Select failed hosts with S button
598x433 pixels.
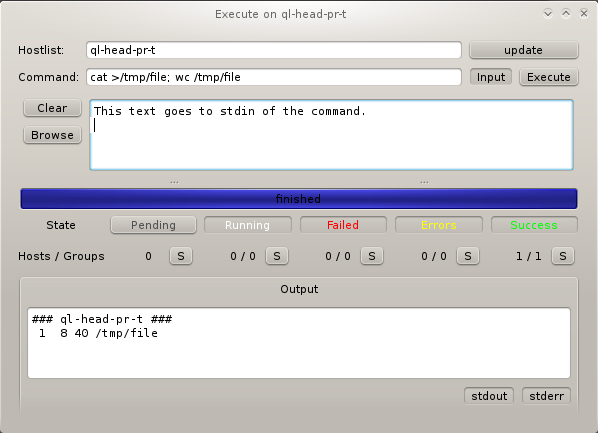[372, 256]
